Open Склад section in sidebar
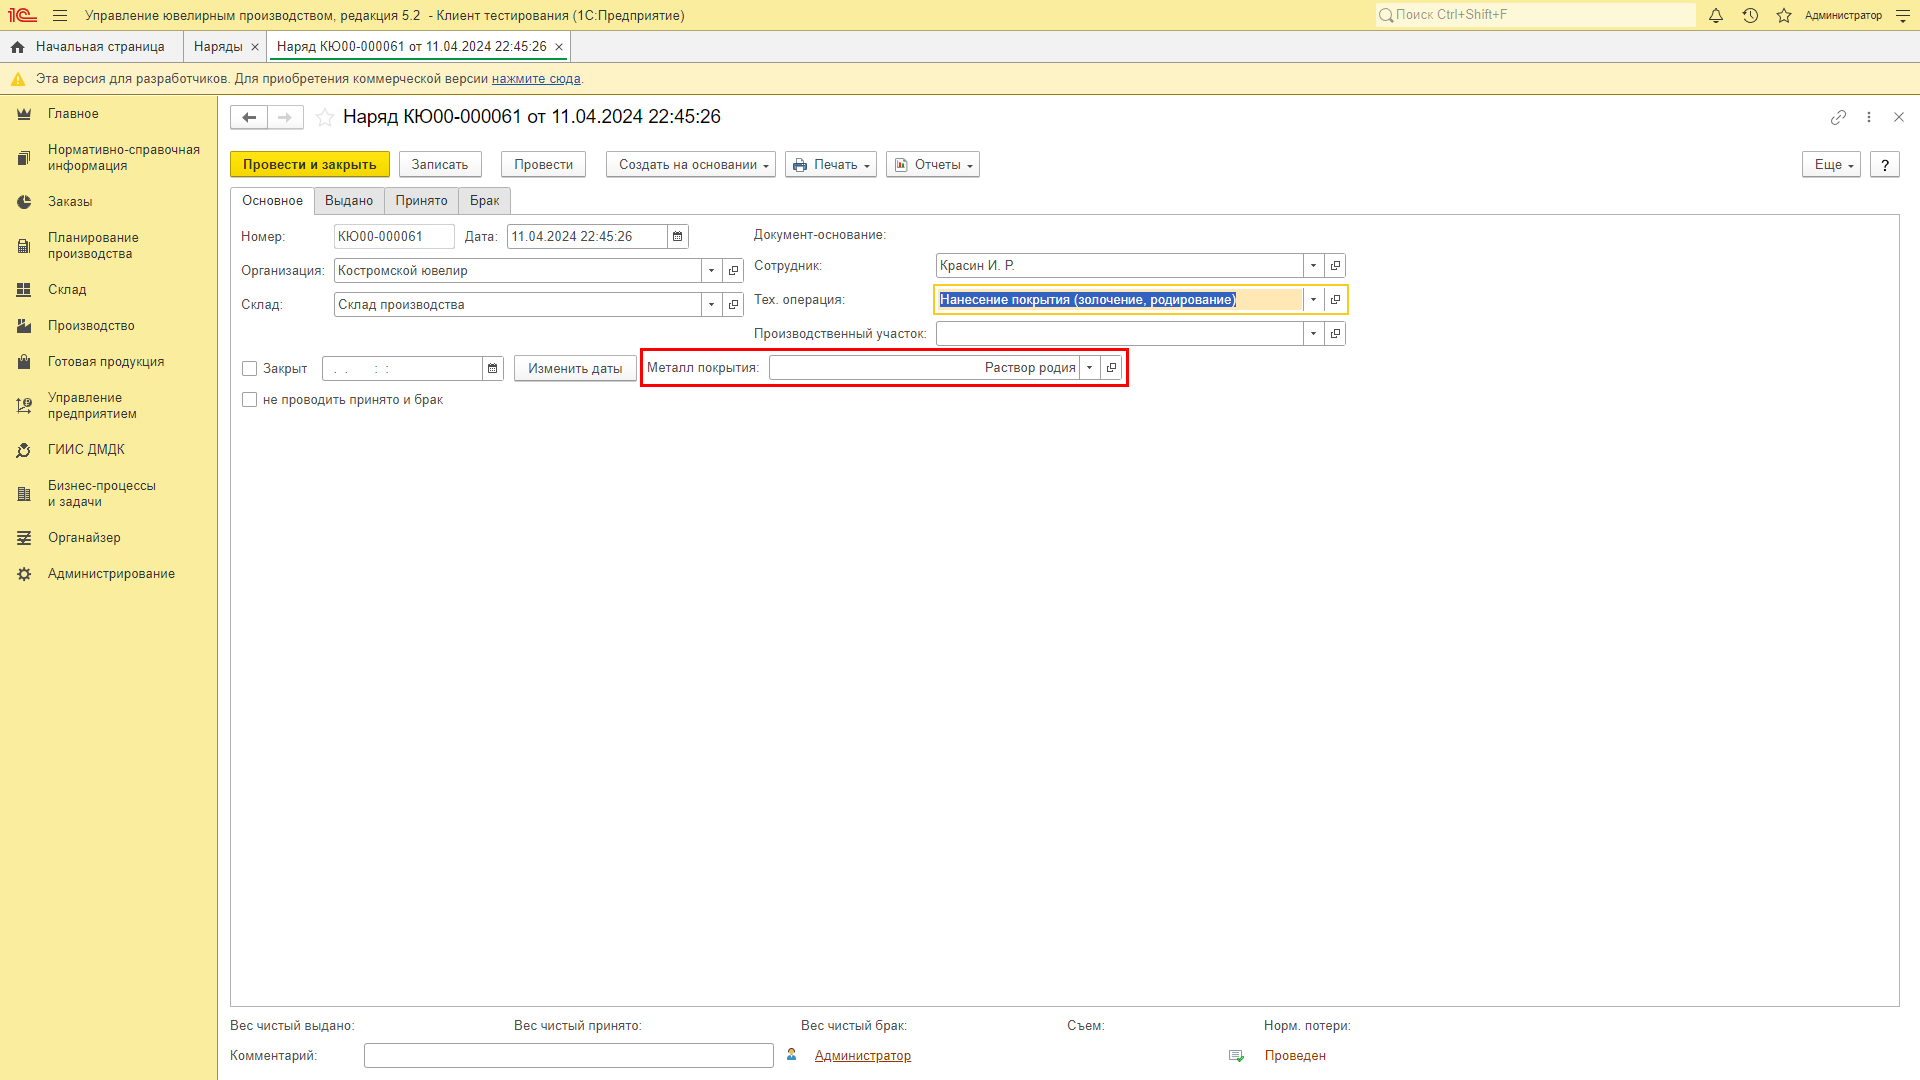The height and width of the screenshot is (1080, 1920). (x=67, y=290)
